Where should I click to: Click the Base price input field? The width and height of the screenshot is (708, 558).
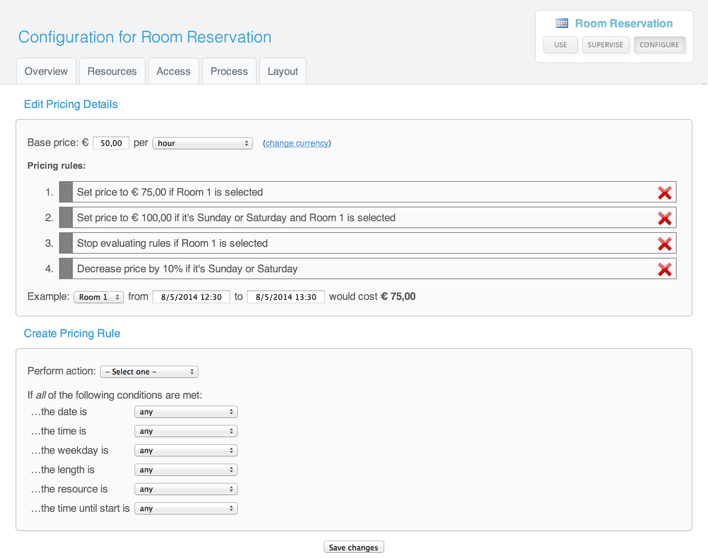pyautogui.click(x=111, y=143)
